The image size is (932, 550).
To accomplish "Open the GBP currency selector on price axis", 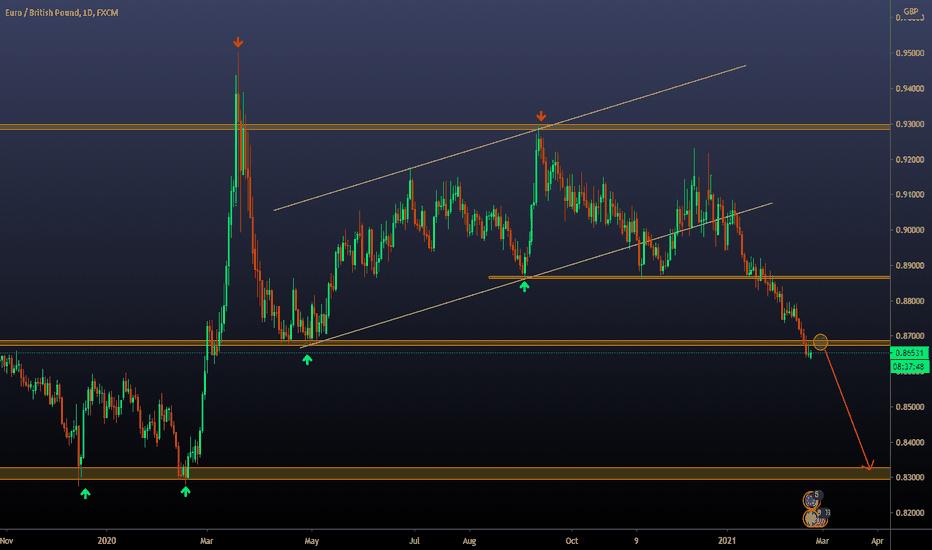I will [x=911, y=11].
